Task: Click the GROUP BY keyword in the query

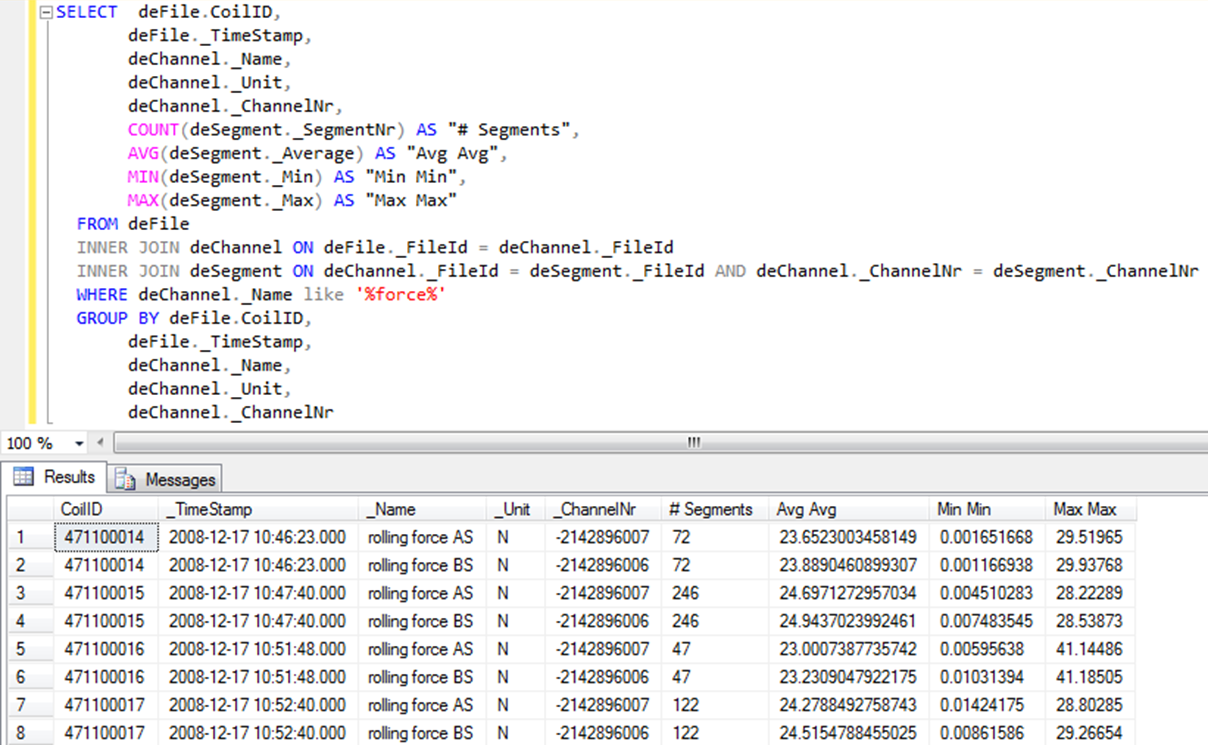Action: click(x=120, y=318)
